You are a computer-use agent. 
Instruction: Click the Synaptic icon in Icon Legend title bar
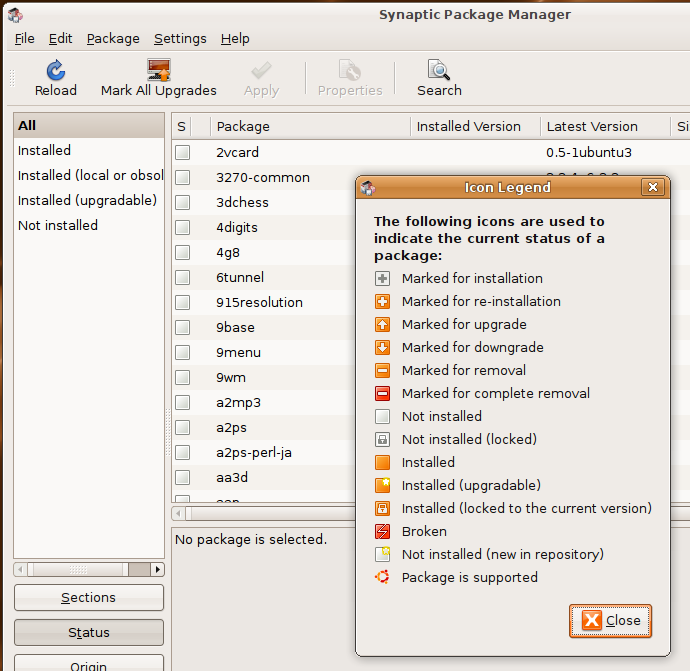point(368,188)
